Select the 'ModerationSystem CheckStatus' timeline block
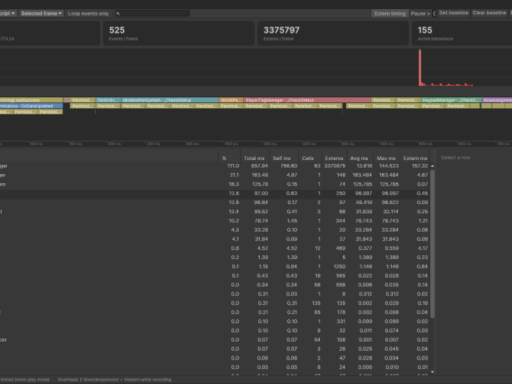The width and height of the screenshot is (512, 384). point(170,100)
